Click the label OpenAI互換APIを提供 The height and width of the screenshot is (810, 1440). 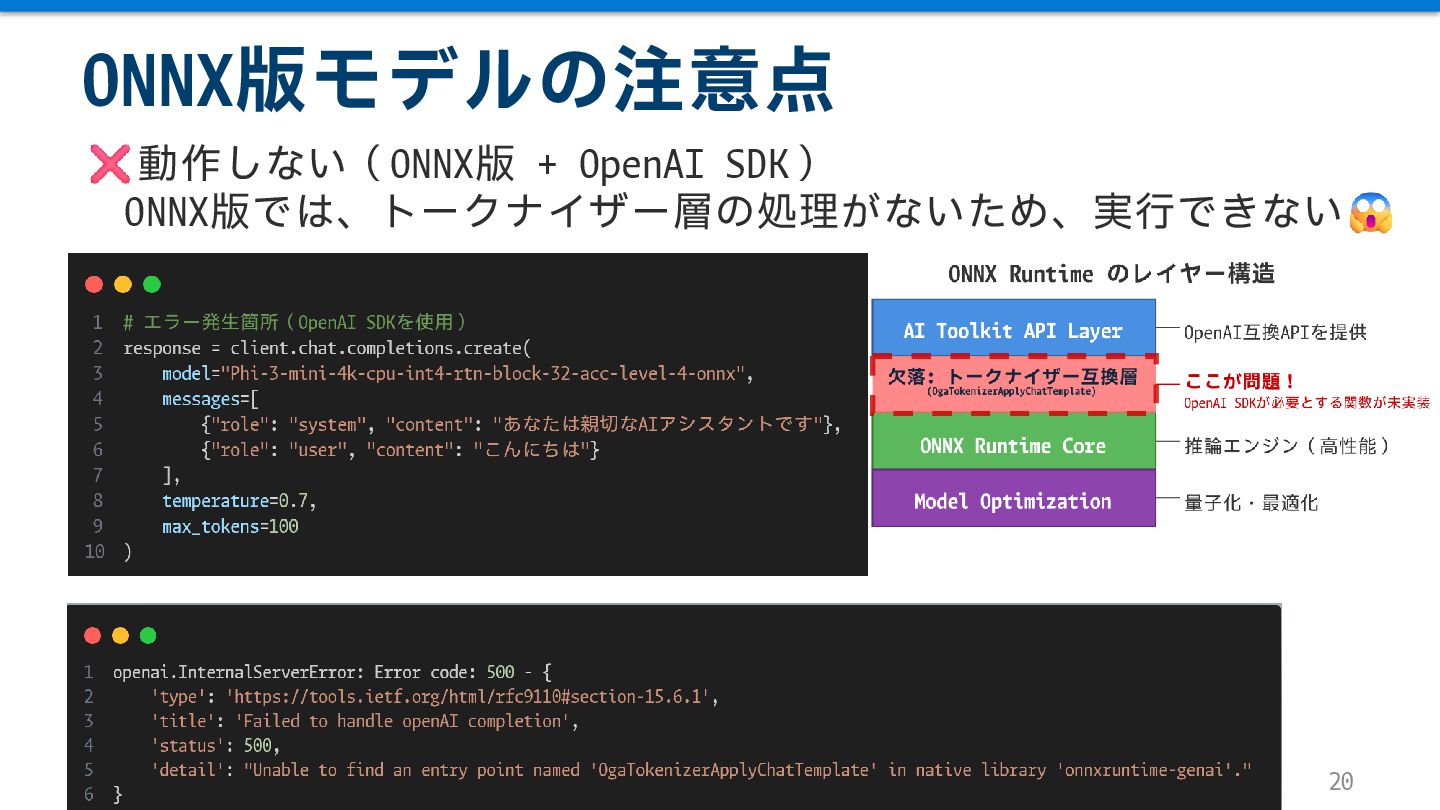click(x=1275, y=331)
